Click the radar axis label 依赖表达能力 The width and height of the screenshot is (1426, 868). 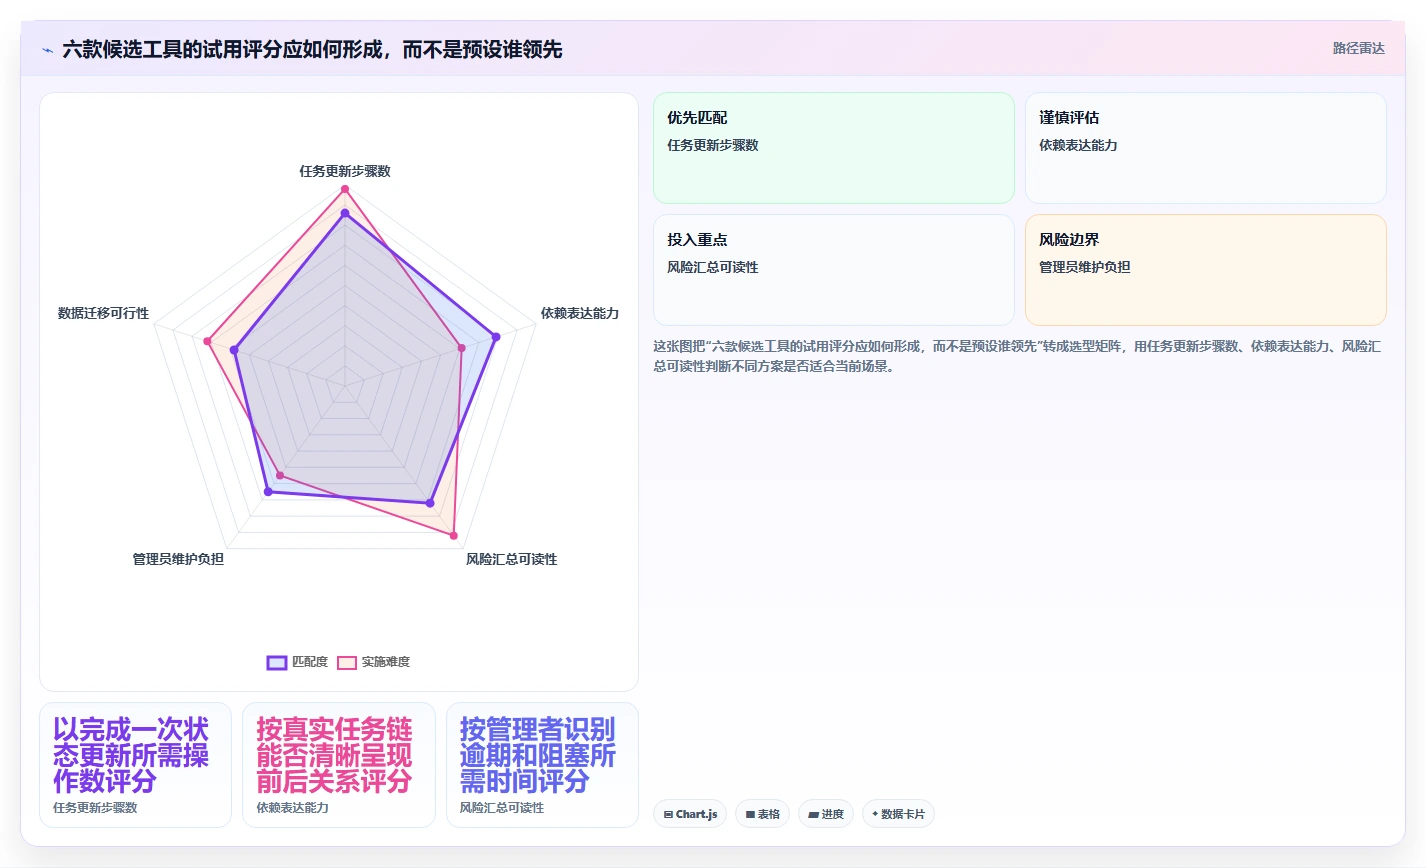pos(580,313)
